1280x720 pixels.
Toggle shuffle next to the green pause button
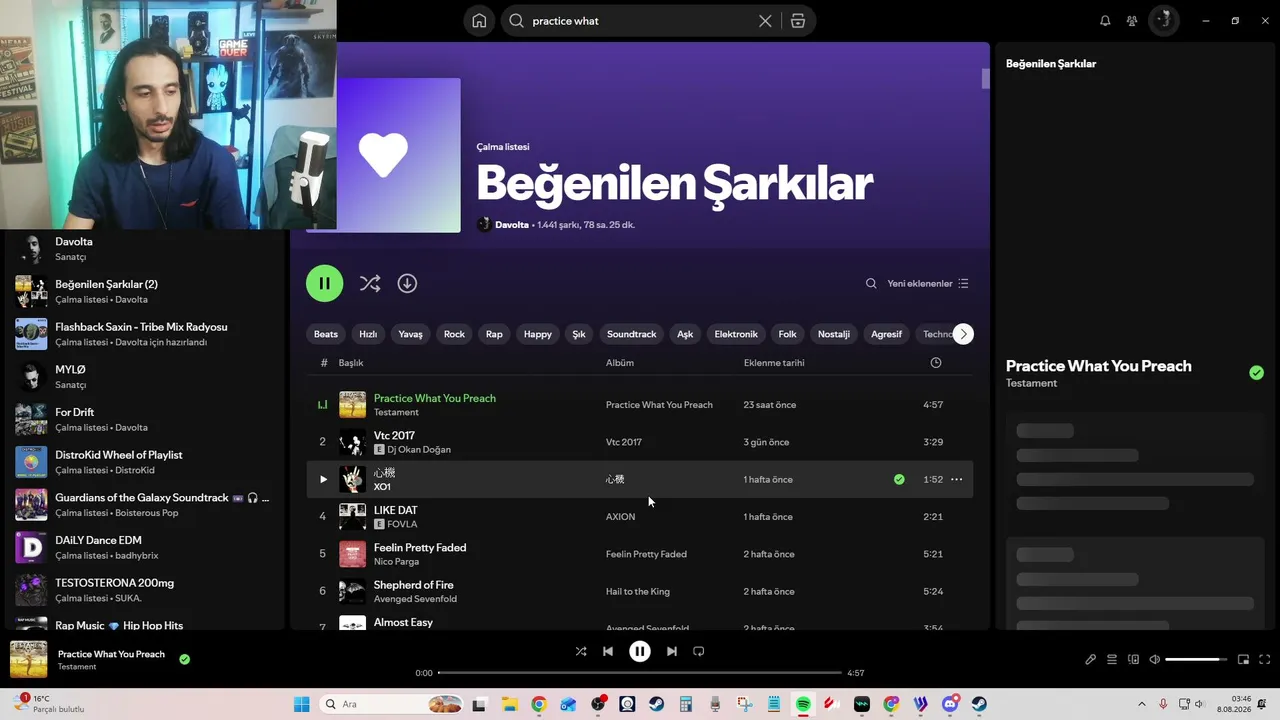pyautogui.click(x=370, y=283)
